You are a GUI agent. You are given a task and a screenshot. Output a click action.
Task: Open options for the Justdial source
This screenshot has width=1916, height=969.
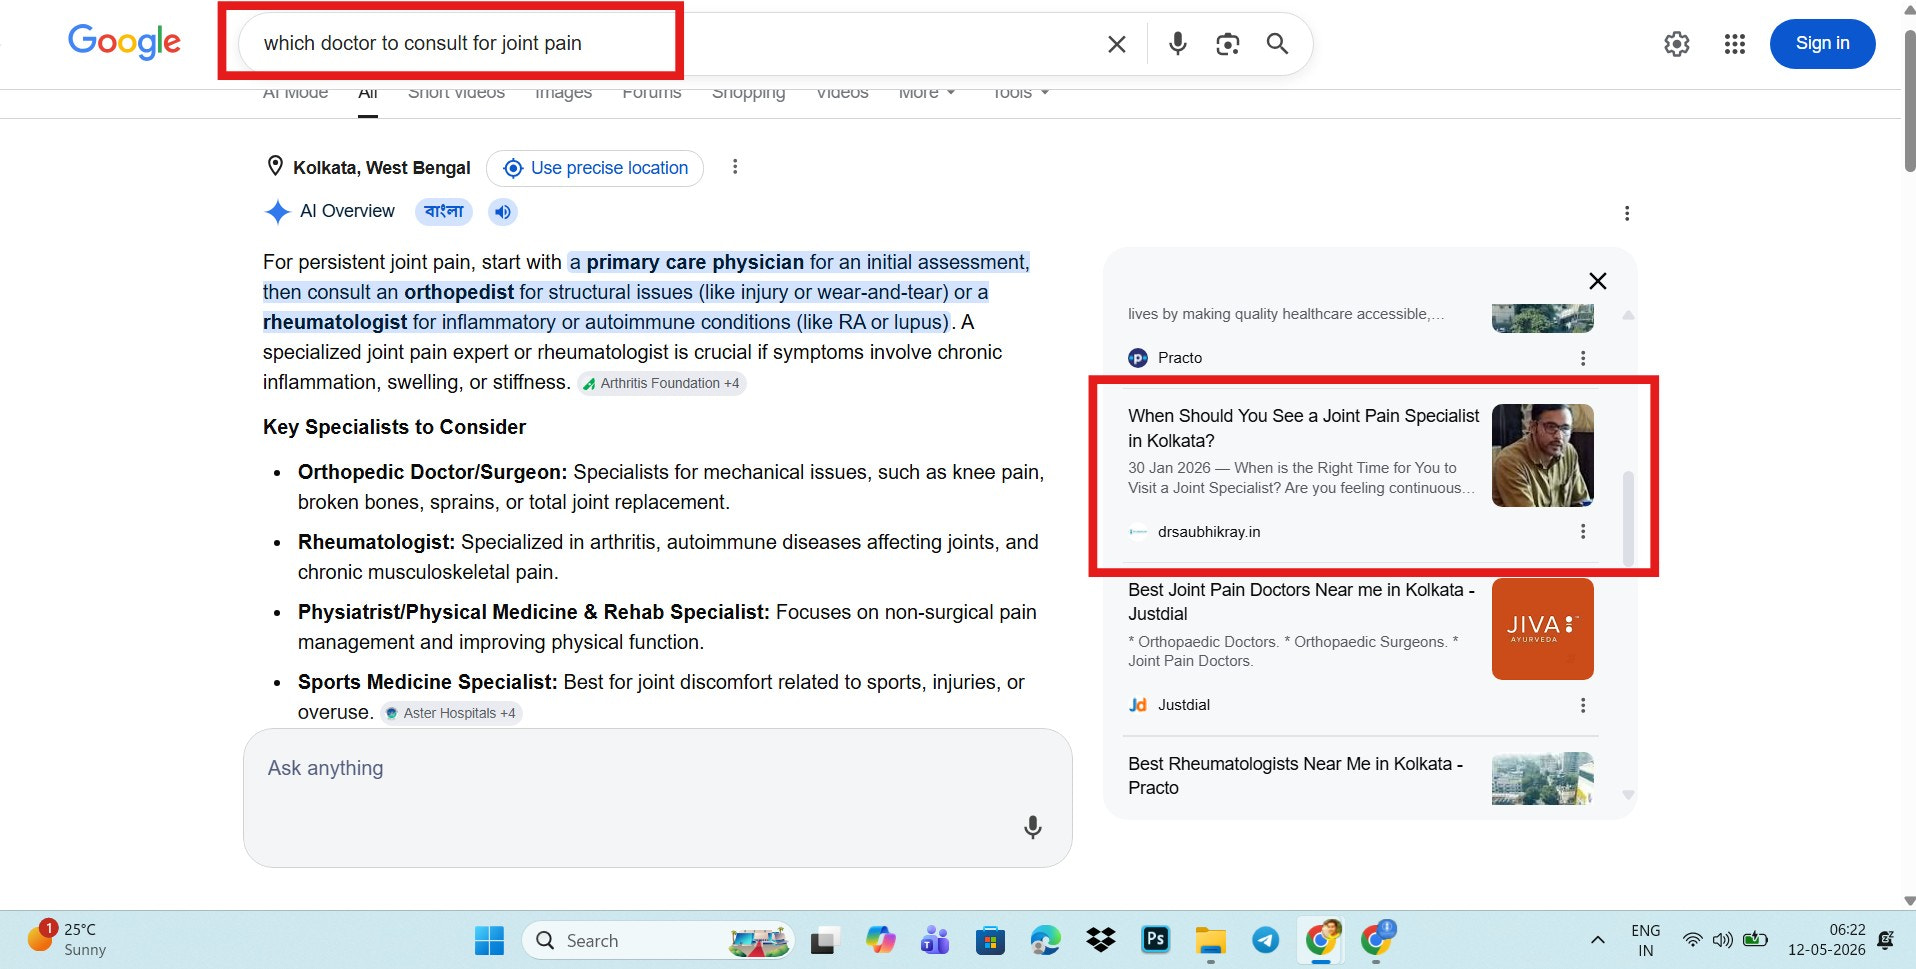[1583, 705]
